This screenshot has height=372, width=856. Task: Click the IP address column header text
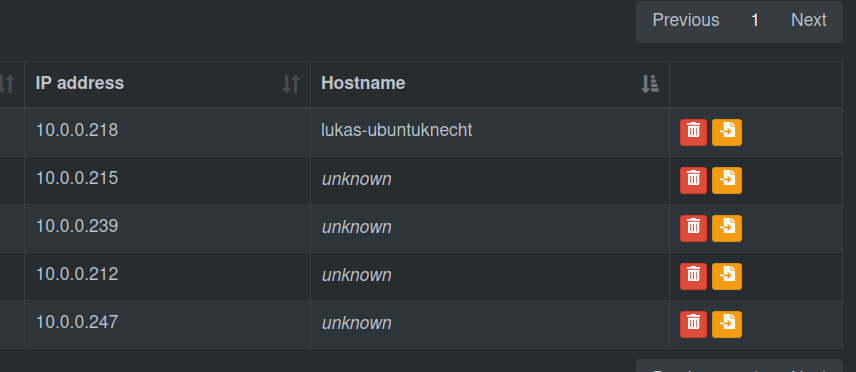click(x=80, y=83)
